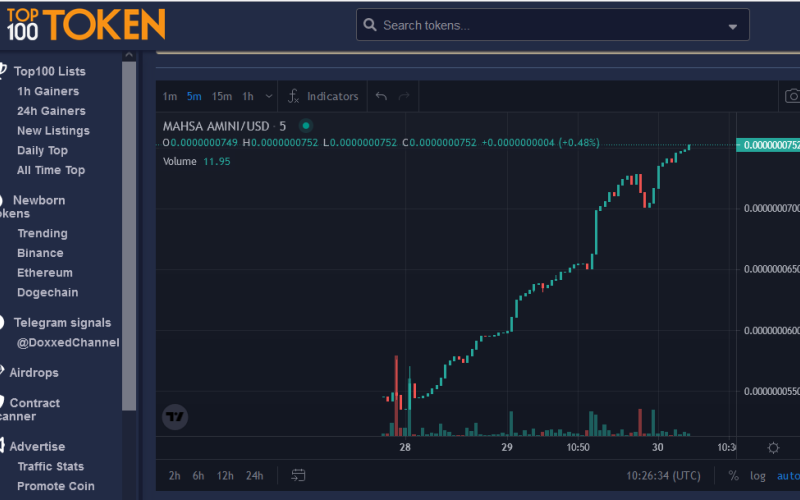The width and height of the screenshot is (800, 500).
Task: Expand the search tokens dropdown arrow
Action: (733, 26)
